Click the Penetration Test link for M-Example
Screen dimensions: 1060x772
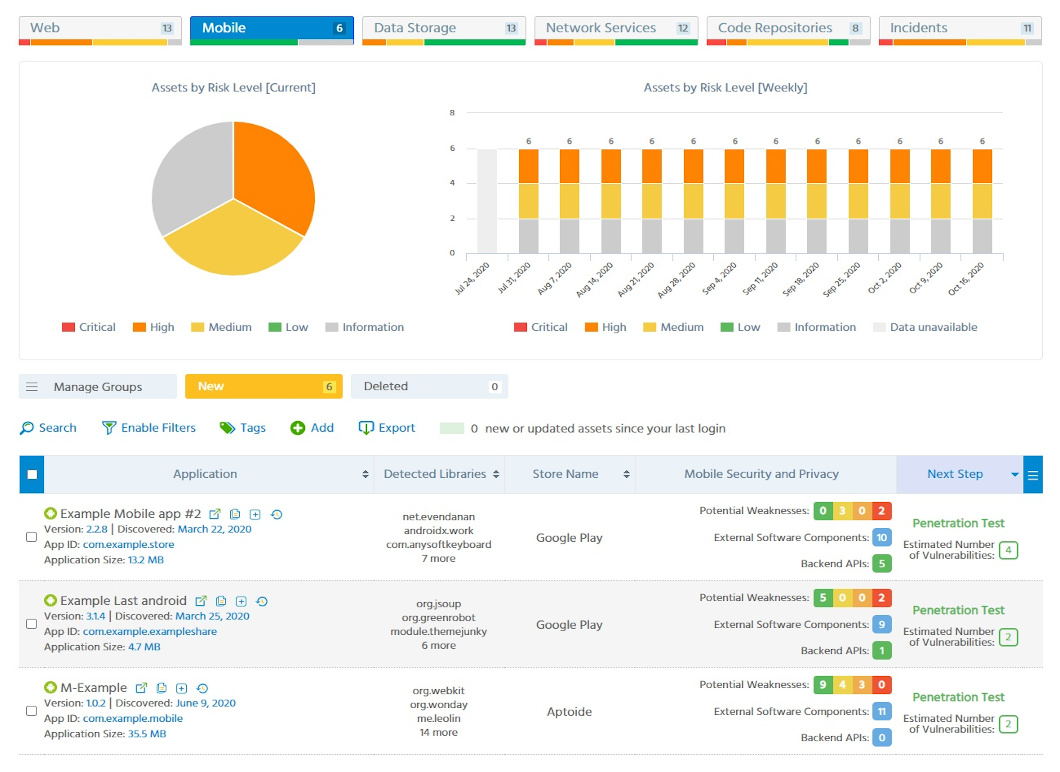tap(959, 697)
